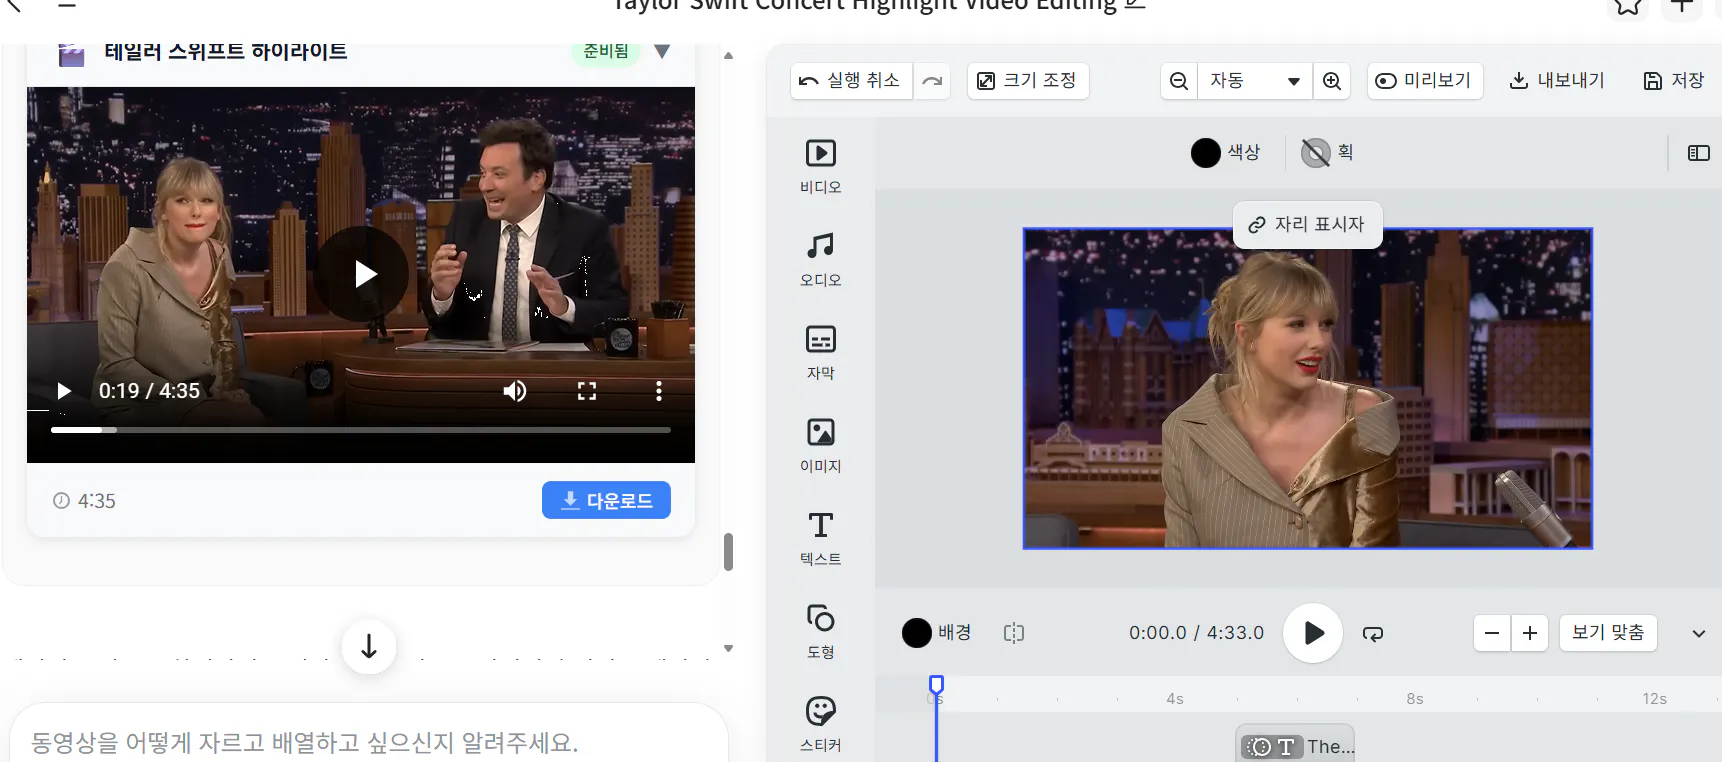1722x762 pixels.
Task: Focus the chat prompt input field
Action: tap(368, 740)
